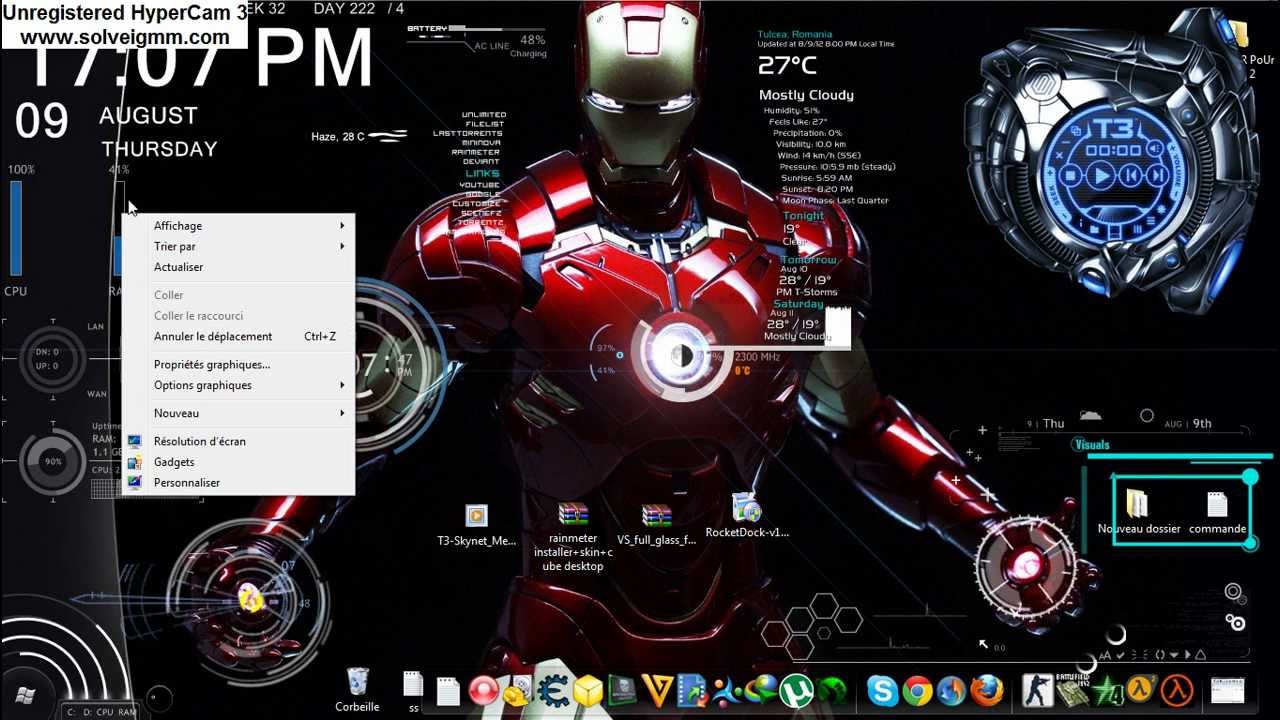Click the Haze, 28 C weather text
Image resolution: width=1280 pixels, height=720 pixels.
338,137
